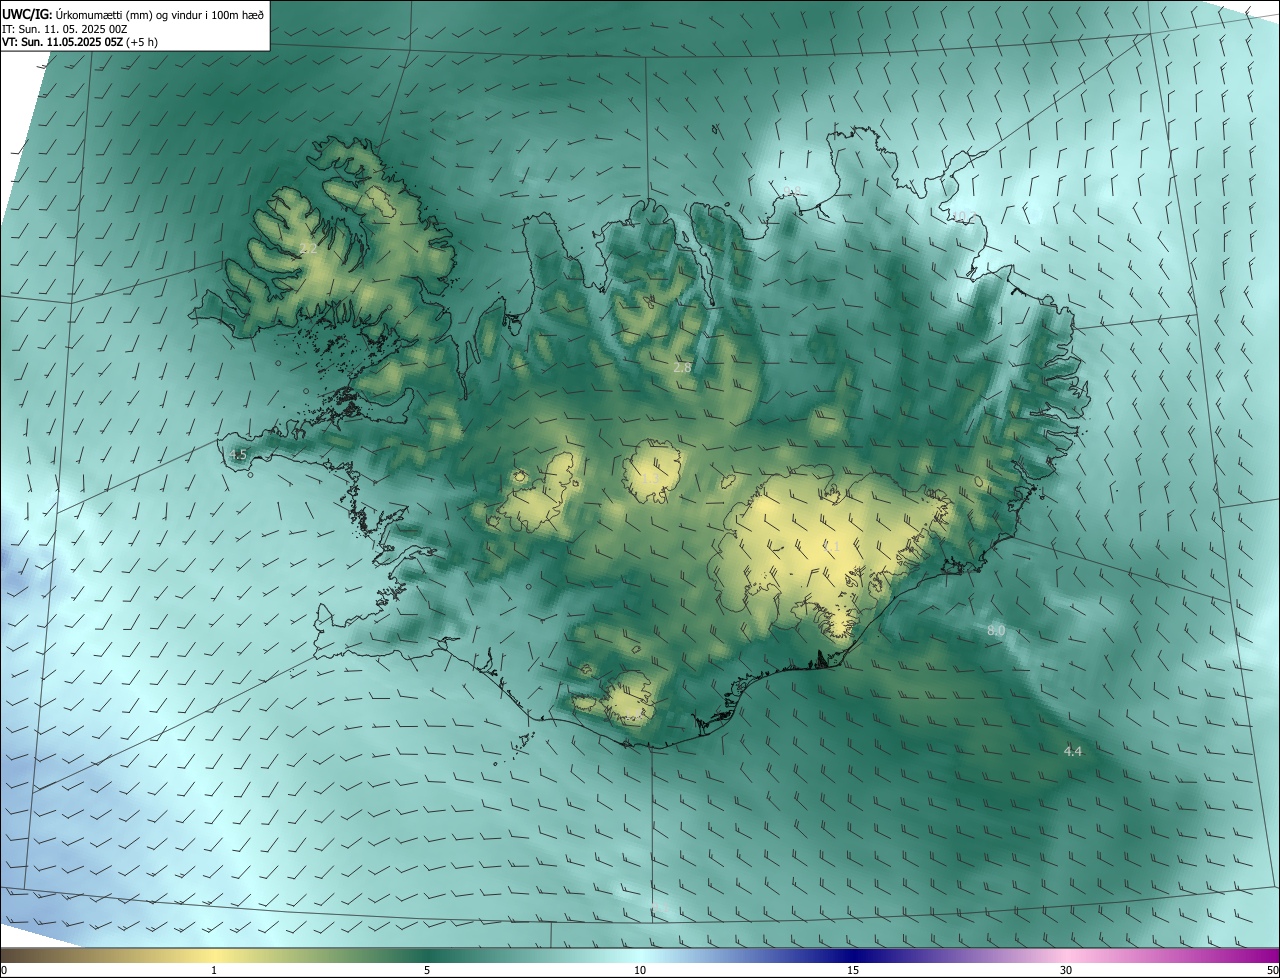Screen dimensions: 1280x978
Task: Click the 0 tick on the color scale
Action: [x=4, y=970]
